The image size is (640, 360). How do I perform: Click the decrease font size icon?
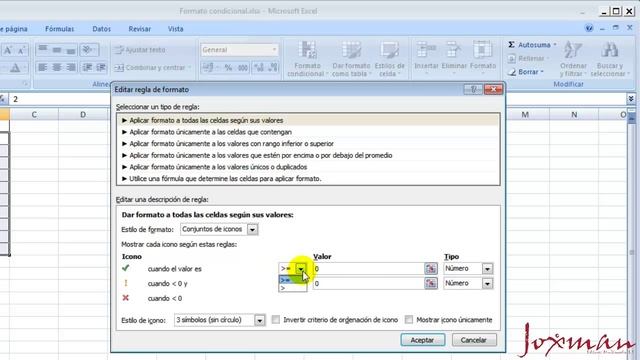(21, 50)
